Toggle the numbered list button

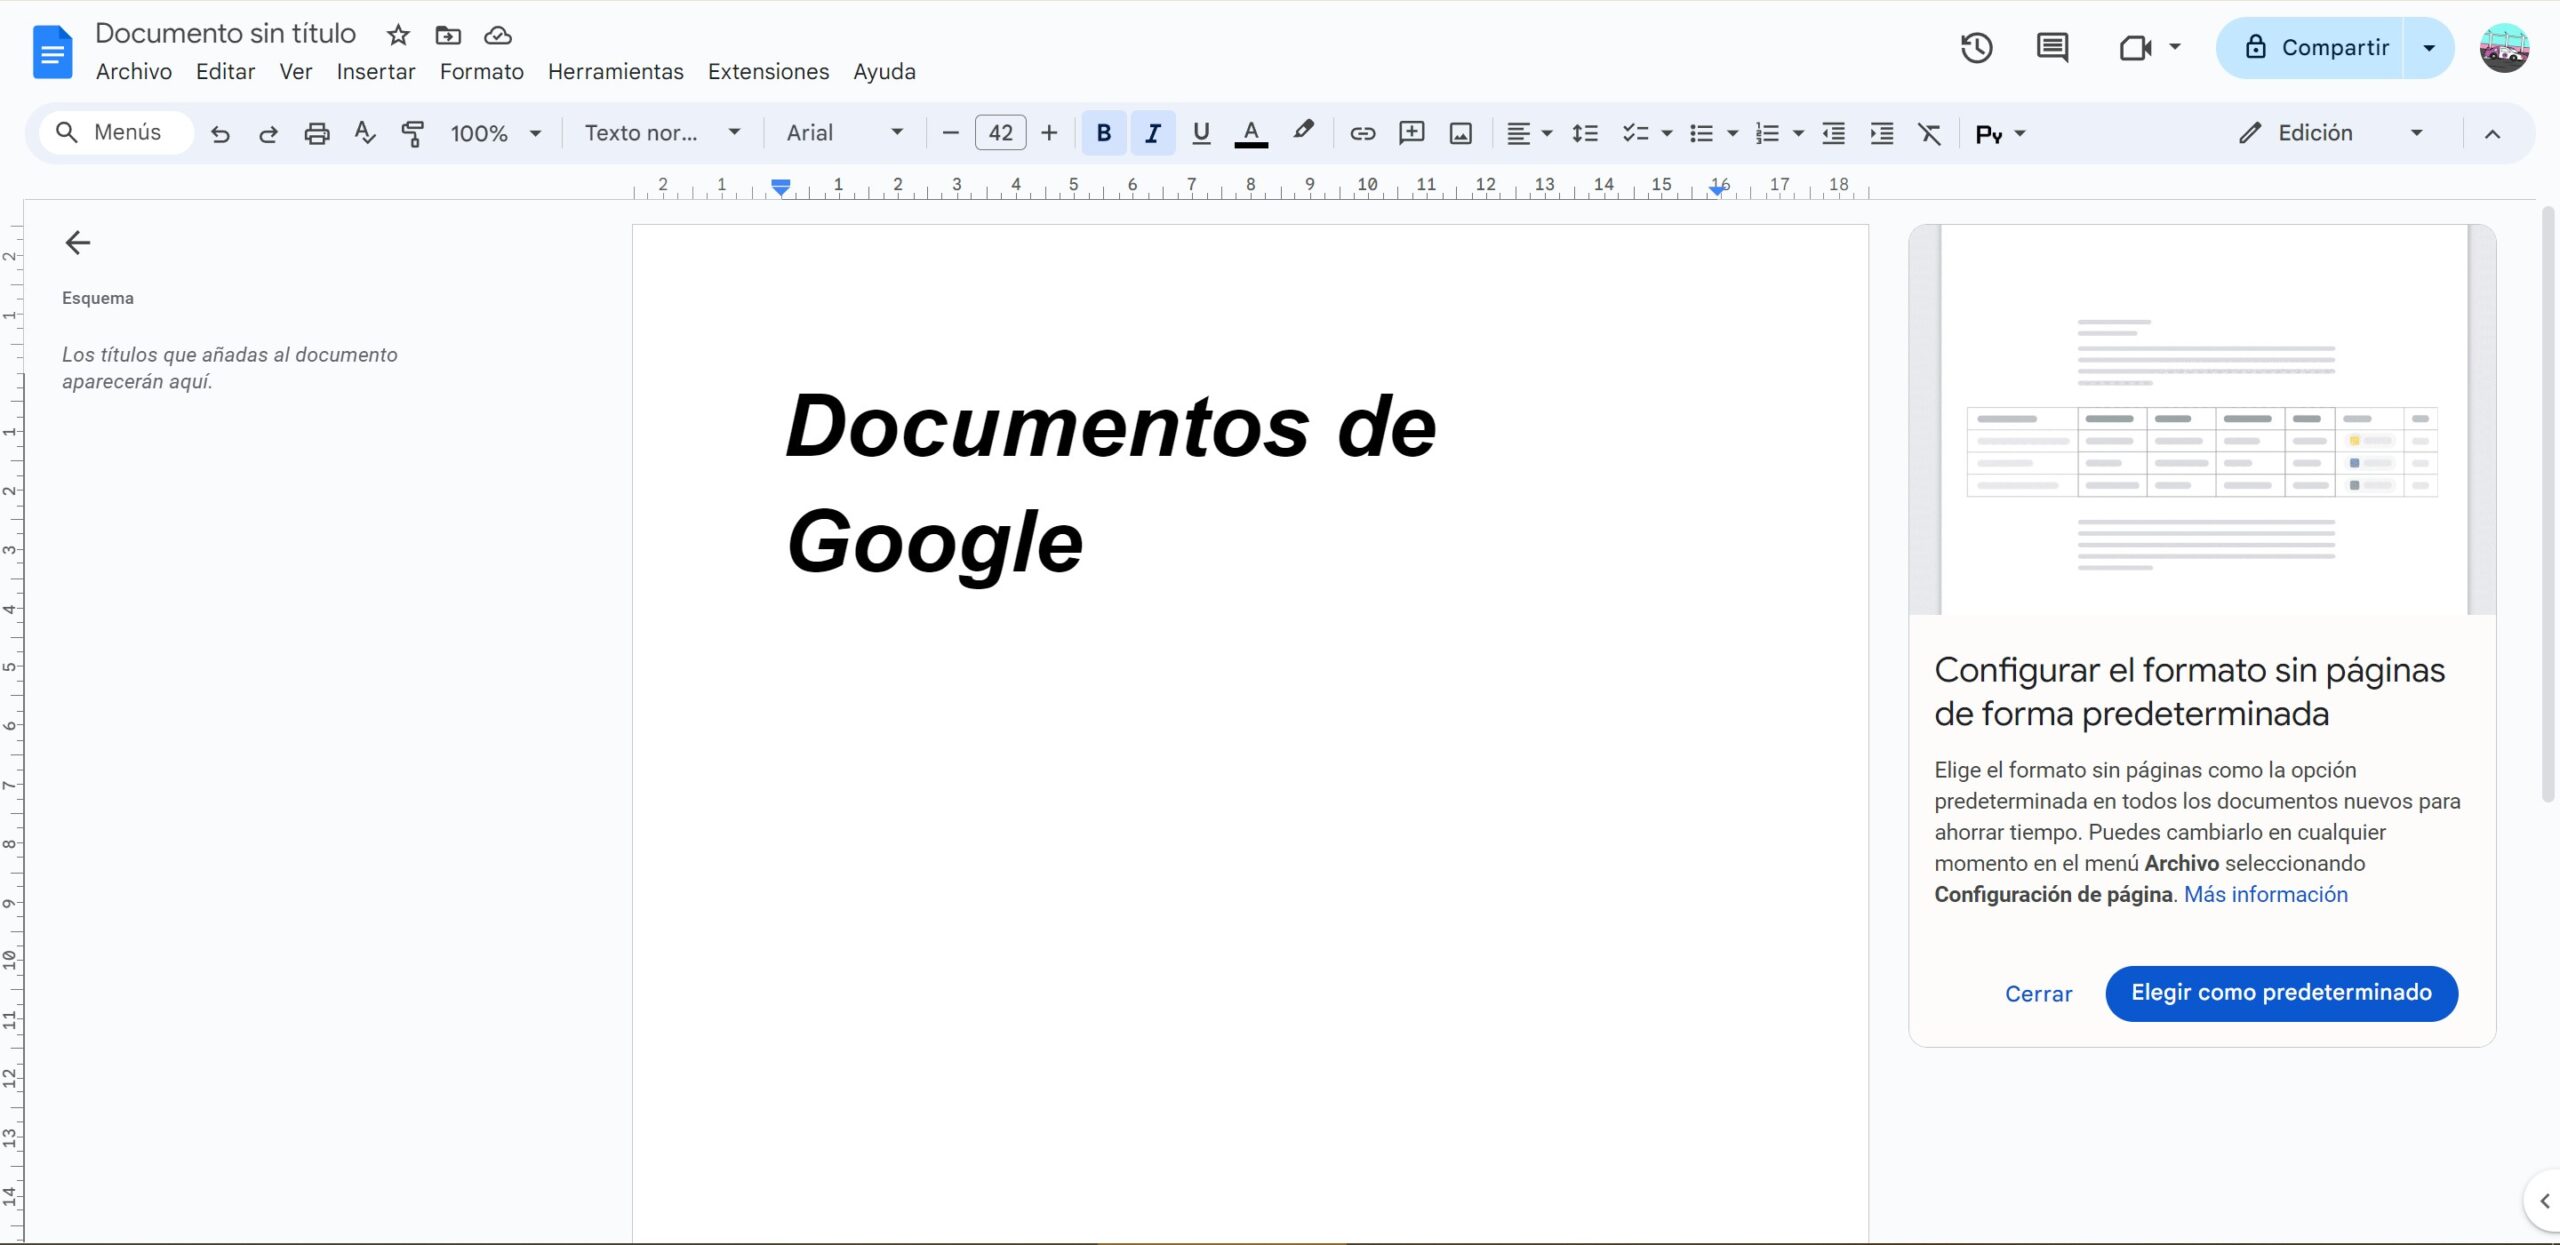(x=1767, y=133)
